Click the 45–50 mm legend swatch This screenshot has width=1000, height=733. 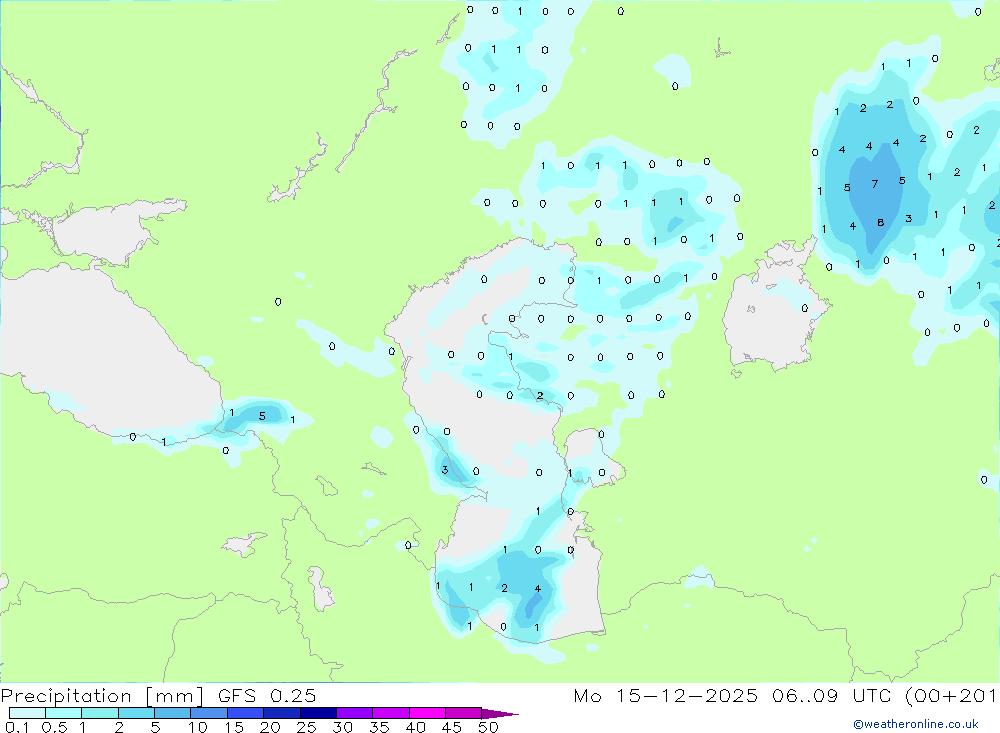coord(463,713)
